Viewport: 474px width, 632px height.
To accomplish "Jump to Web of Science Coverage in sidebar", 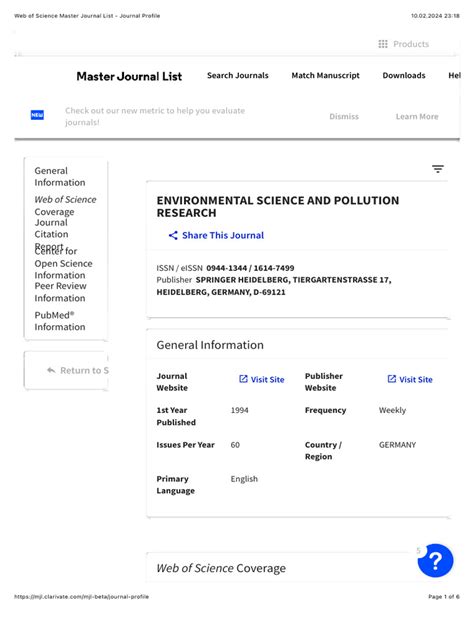I will point(65,206).
